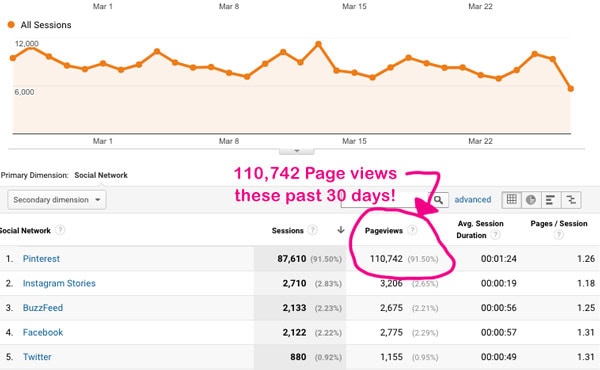Click the 1.26 pages per session value

(586, 259)
